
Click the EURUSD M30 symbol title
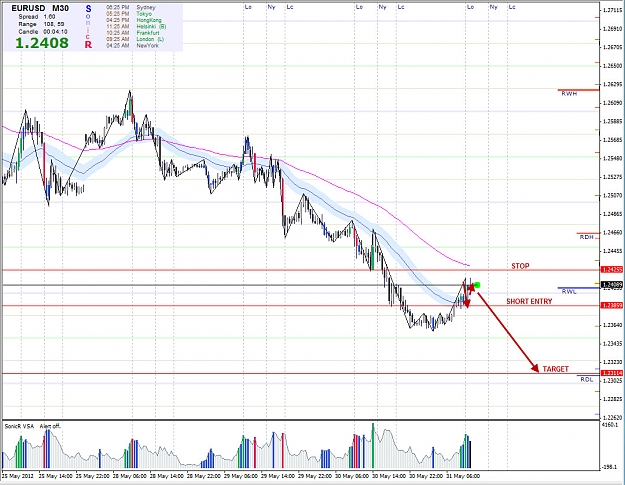coord(40,8)
